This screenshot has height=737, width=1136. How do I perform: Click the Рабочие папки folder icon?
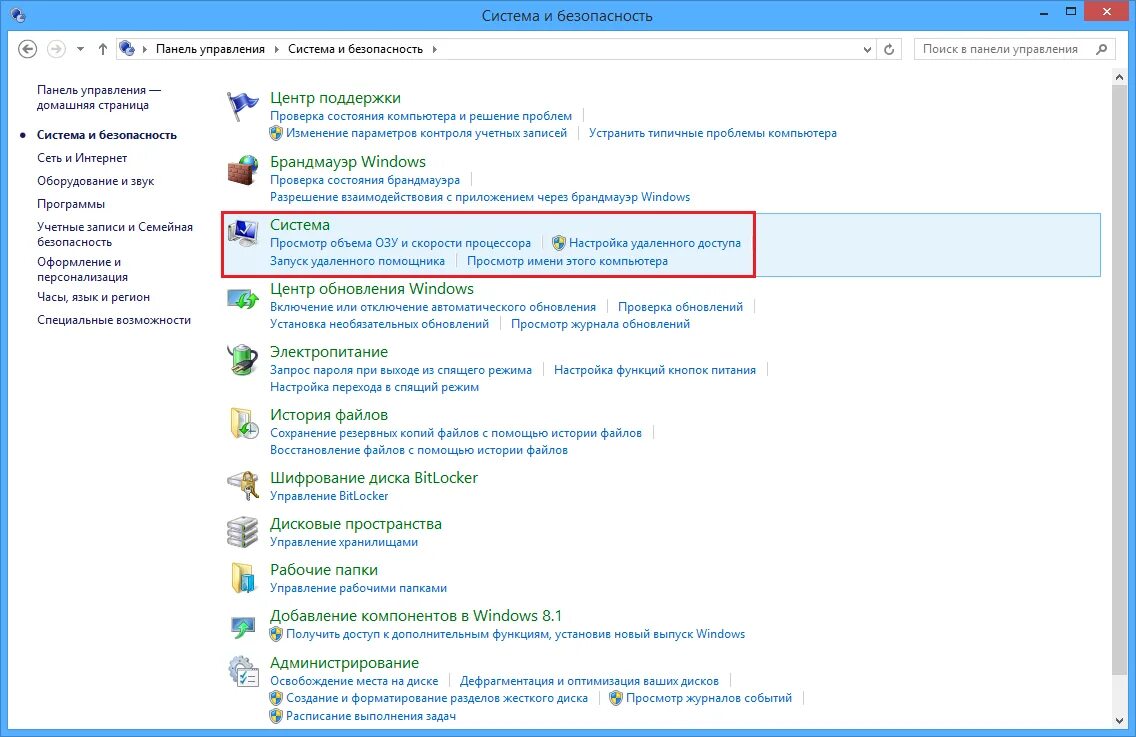pos(243,578)
